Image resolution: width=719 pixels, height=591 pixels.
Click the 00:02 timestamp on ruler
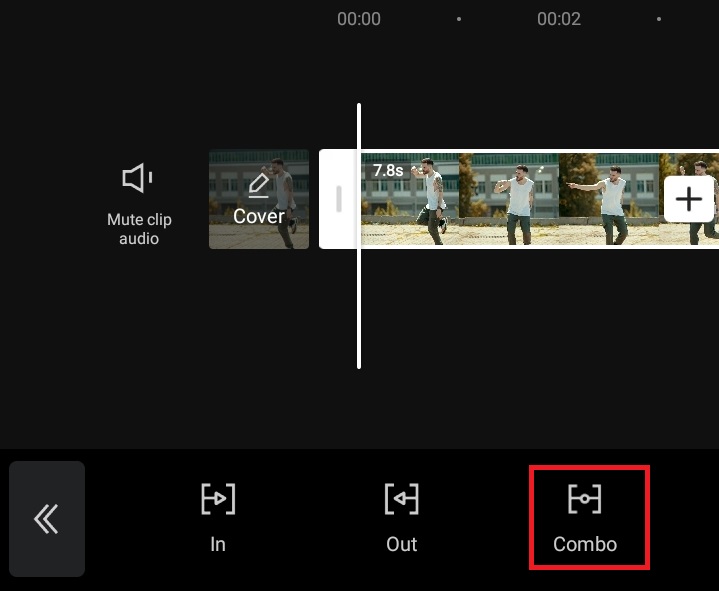tap(559, 19)
